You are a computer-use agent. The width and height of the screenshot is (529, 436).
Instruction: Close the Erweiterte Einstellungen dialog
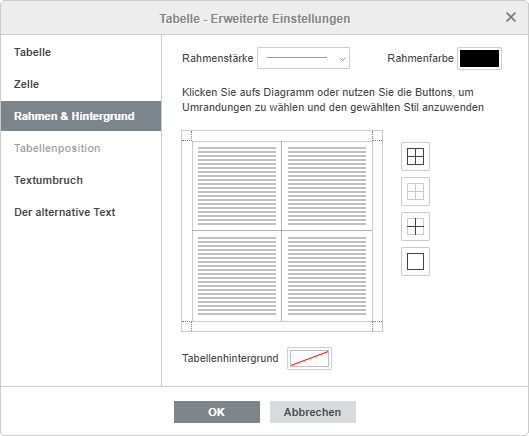tap(511, 17)
